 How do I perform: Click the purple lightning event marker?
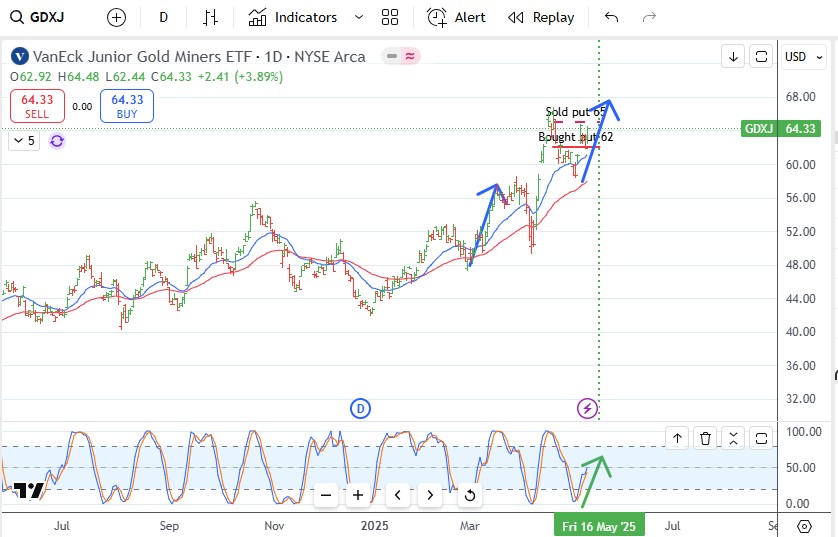coord(587,409)
